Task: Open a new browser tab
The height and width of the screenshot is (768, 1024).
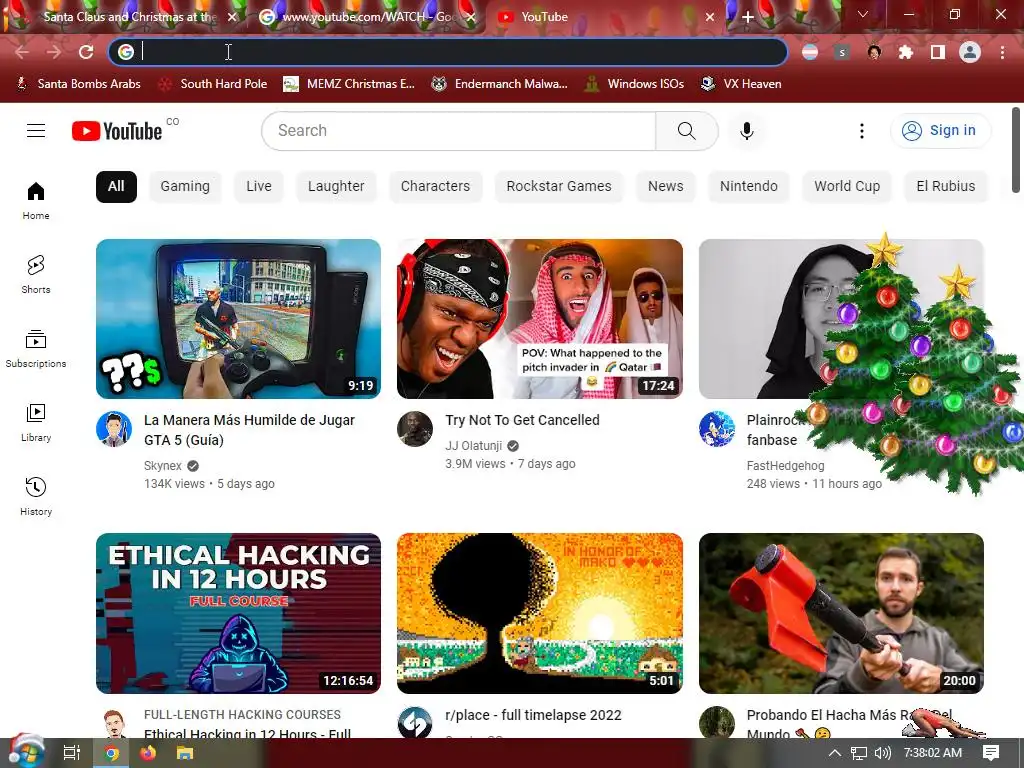Action: [x=748, y=17]
